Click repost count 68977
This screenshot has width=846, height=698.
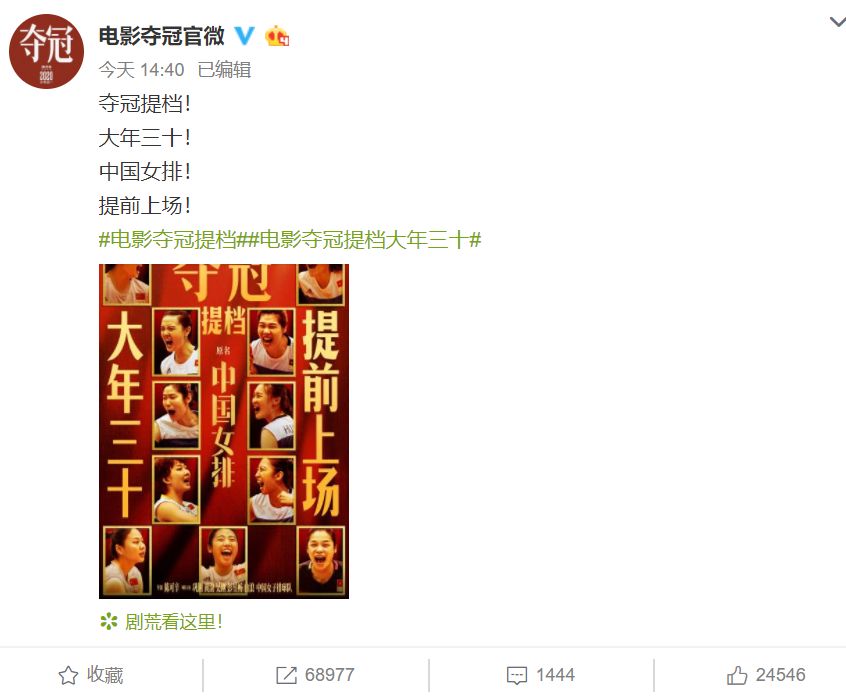point(330,675)
